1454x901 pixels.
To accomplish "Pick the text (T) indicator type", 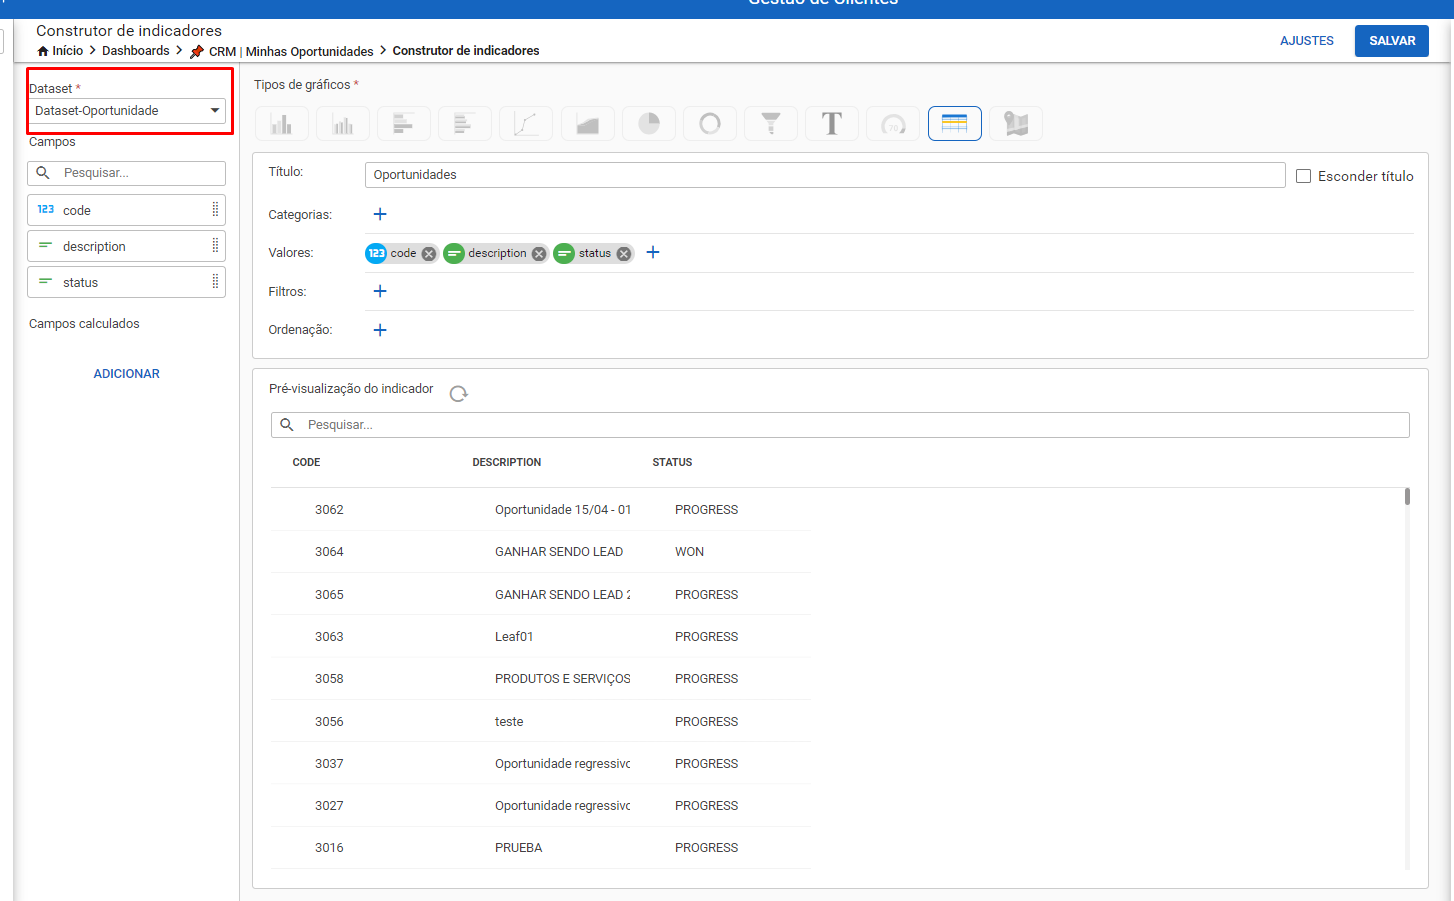I will (832, 124).
